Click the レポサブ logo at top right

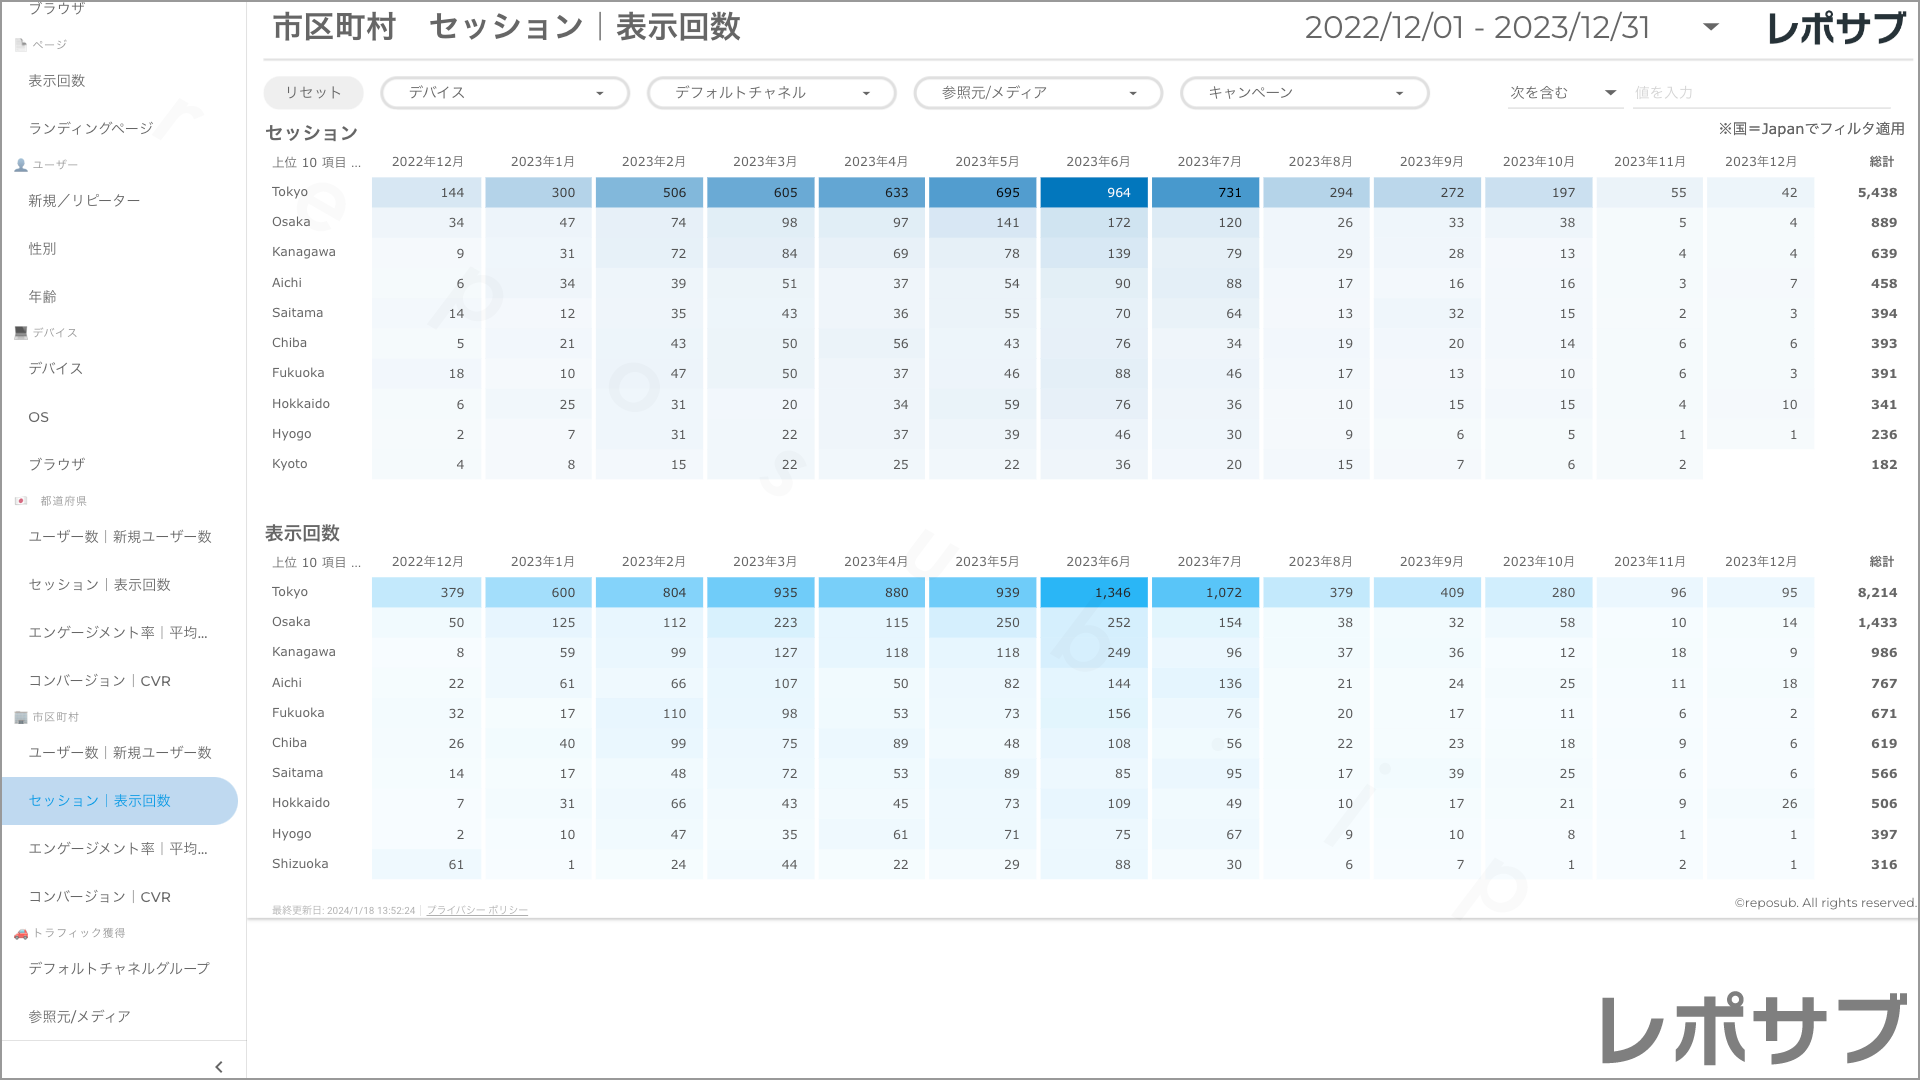point(1836,28)
